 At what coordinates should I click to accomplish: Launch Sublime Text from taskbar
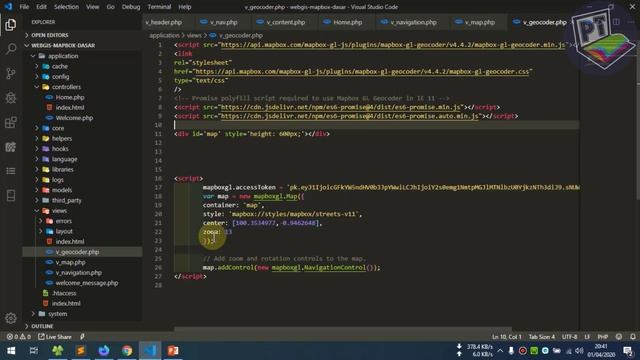click(x=81, y=351)
